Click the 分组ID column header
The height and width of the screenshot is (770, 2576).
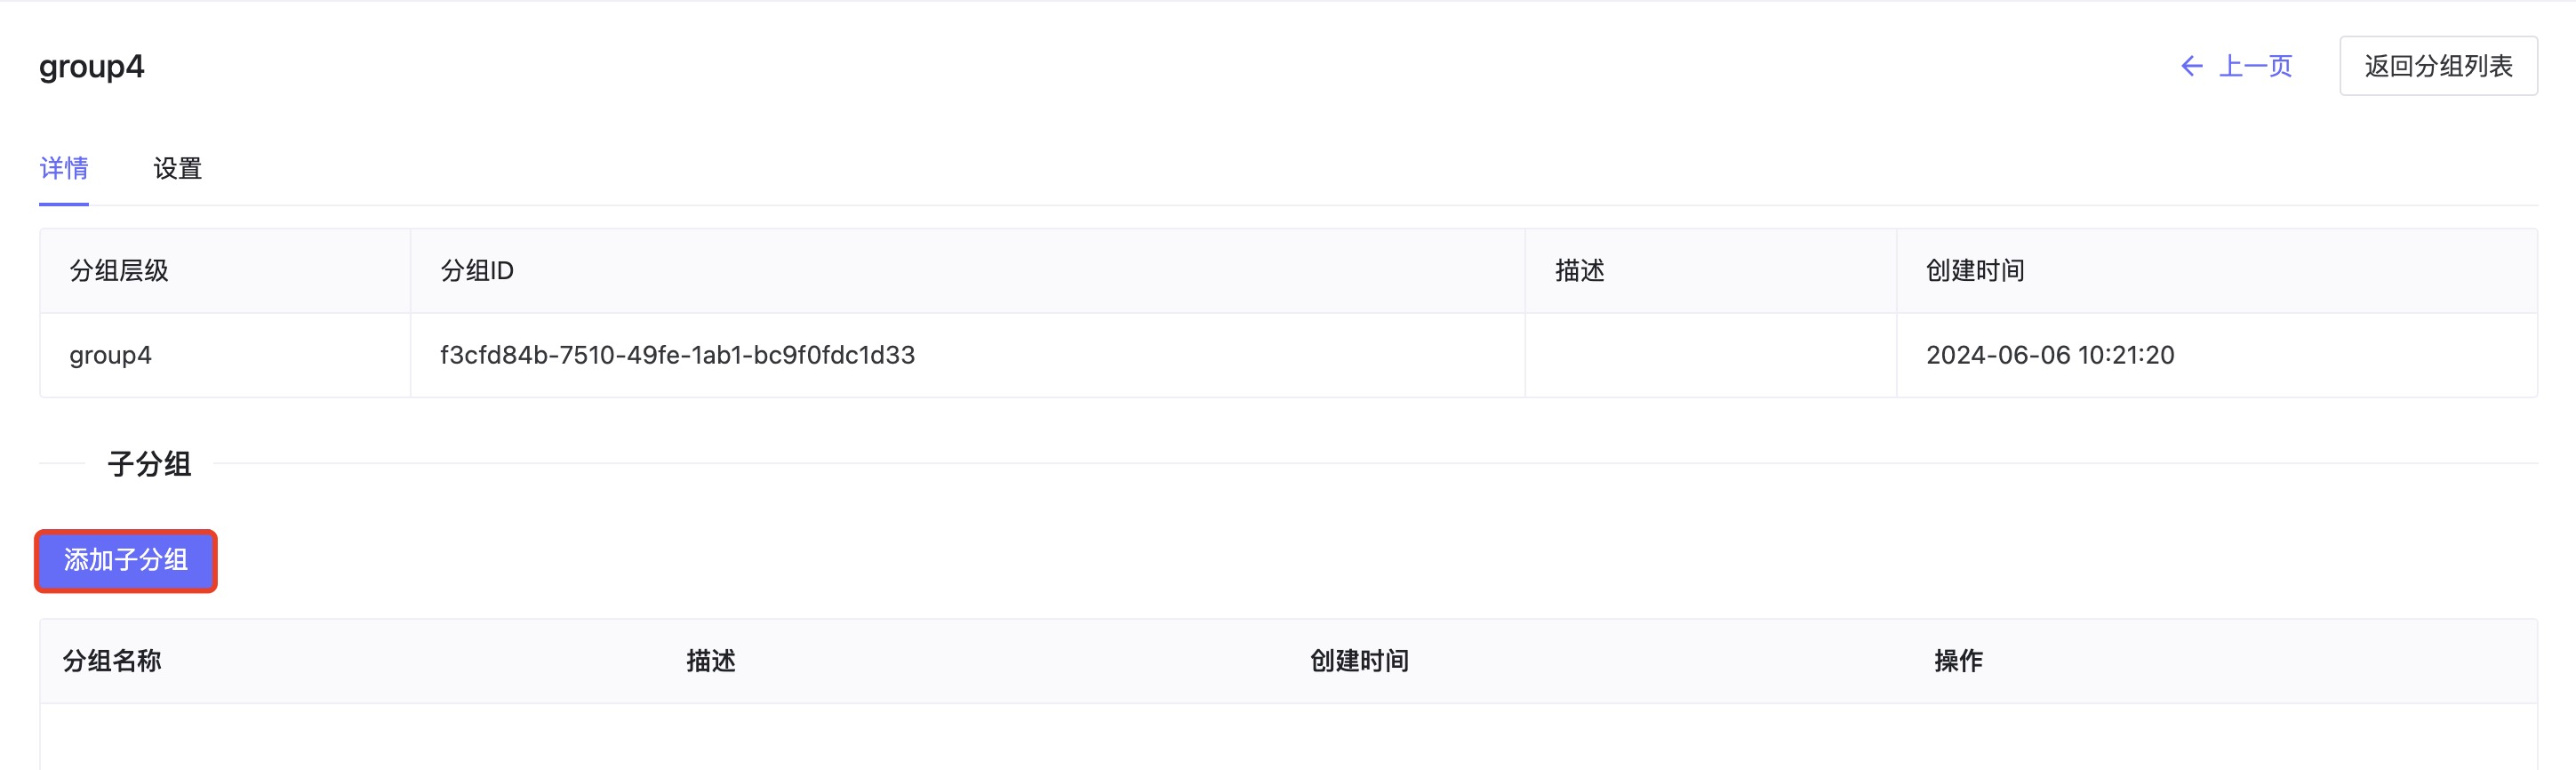477,271
